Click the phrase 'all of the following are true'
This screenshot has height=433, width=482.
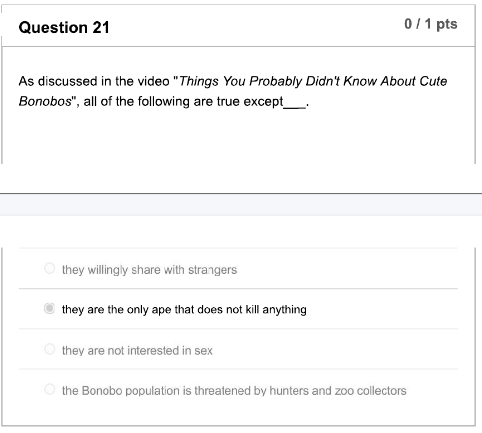tap(162, 101)
